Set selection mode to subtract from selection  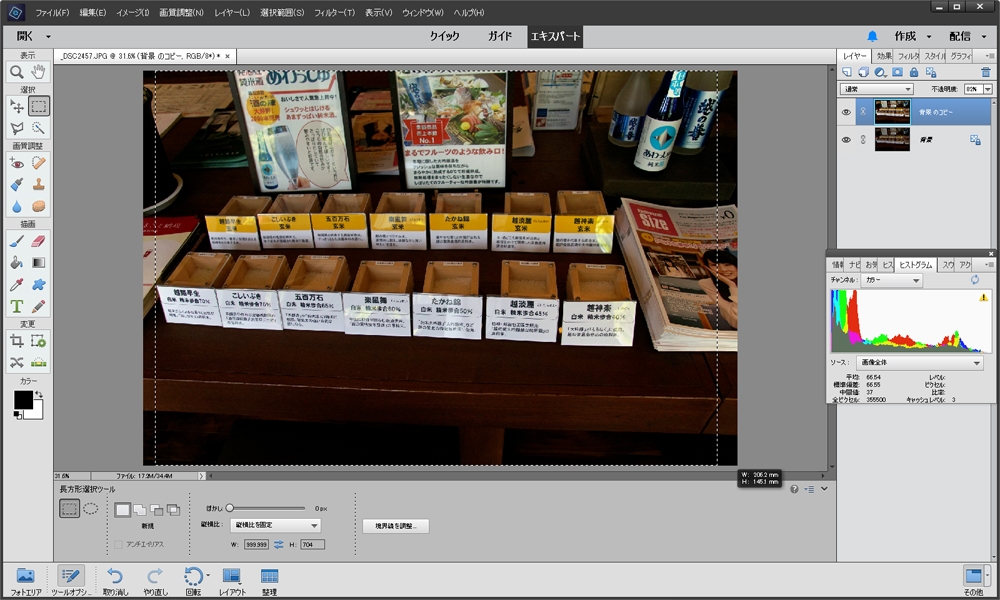point(157,509)
